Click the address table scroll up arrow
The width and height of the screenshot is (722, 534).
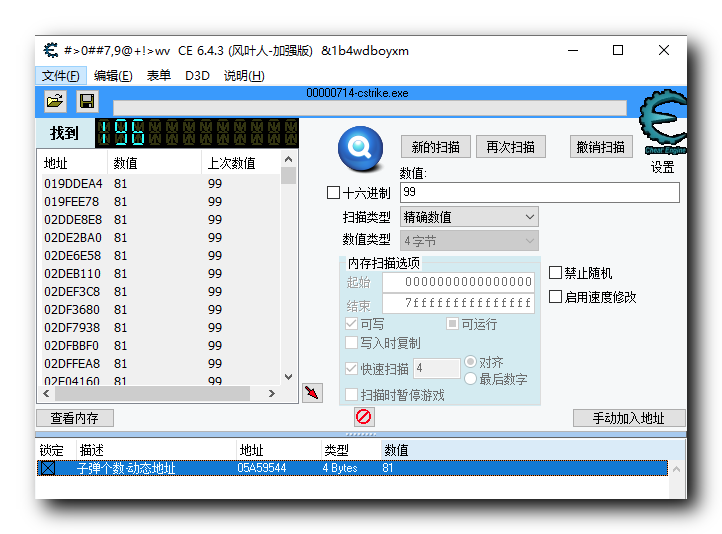pos(676,470)
